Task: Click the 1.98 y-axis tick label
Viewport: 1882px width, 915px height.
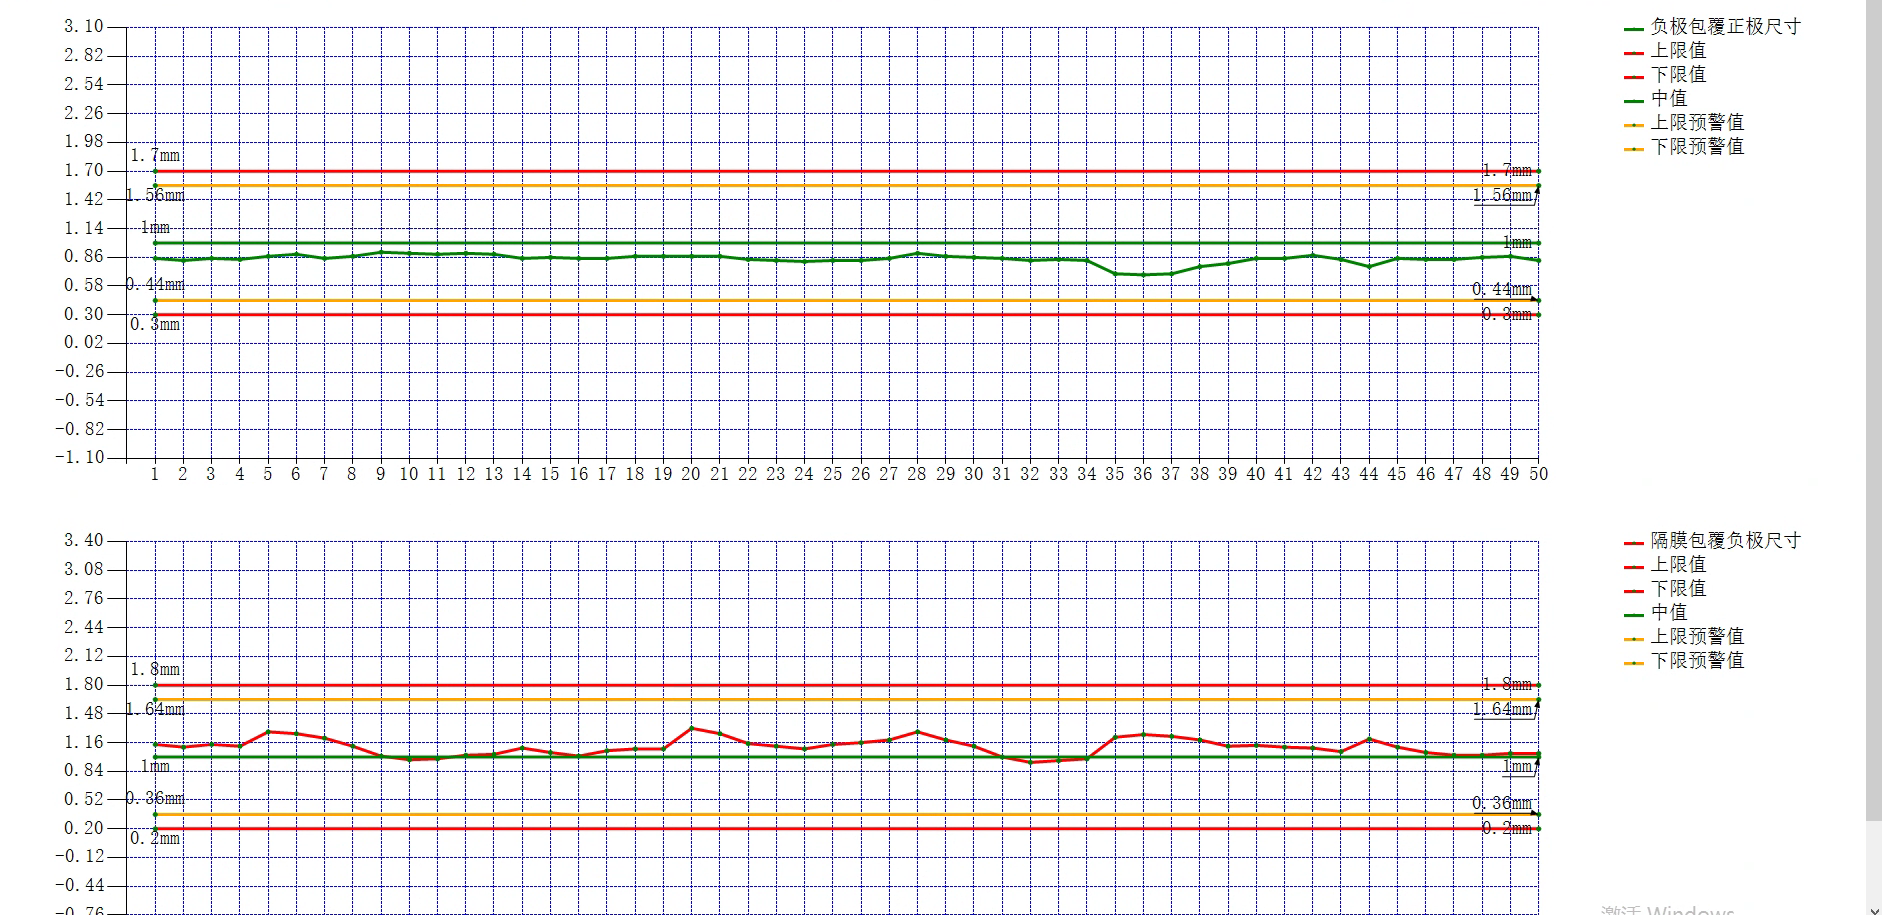Action: tap(84, 142)
